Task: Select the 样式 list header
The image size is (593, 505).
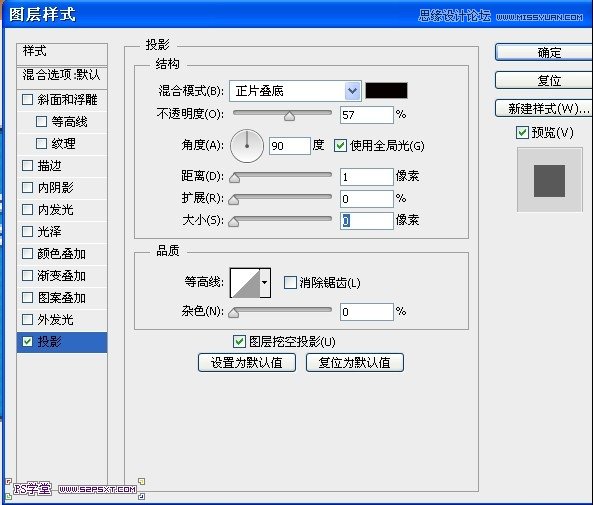Action: coord(62,54)
